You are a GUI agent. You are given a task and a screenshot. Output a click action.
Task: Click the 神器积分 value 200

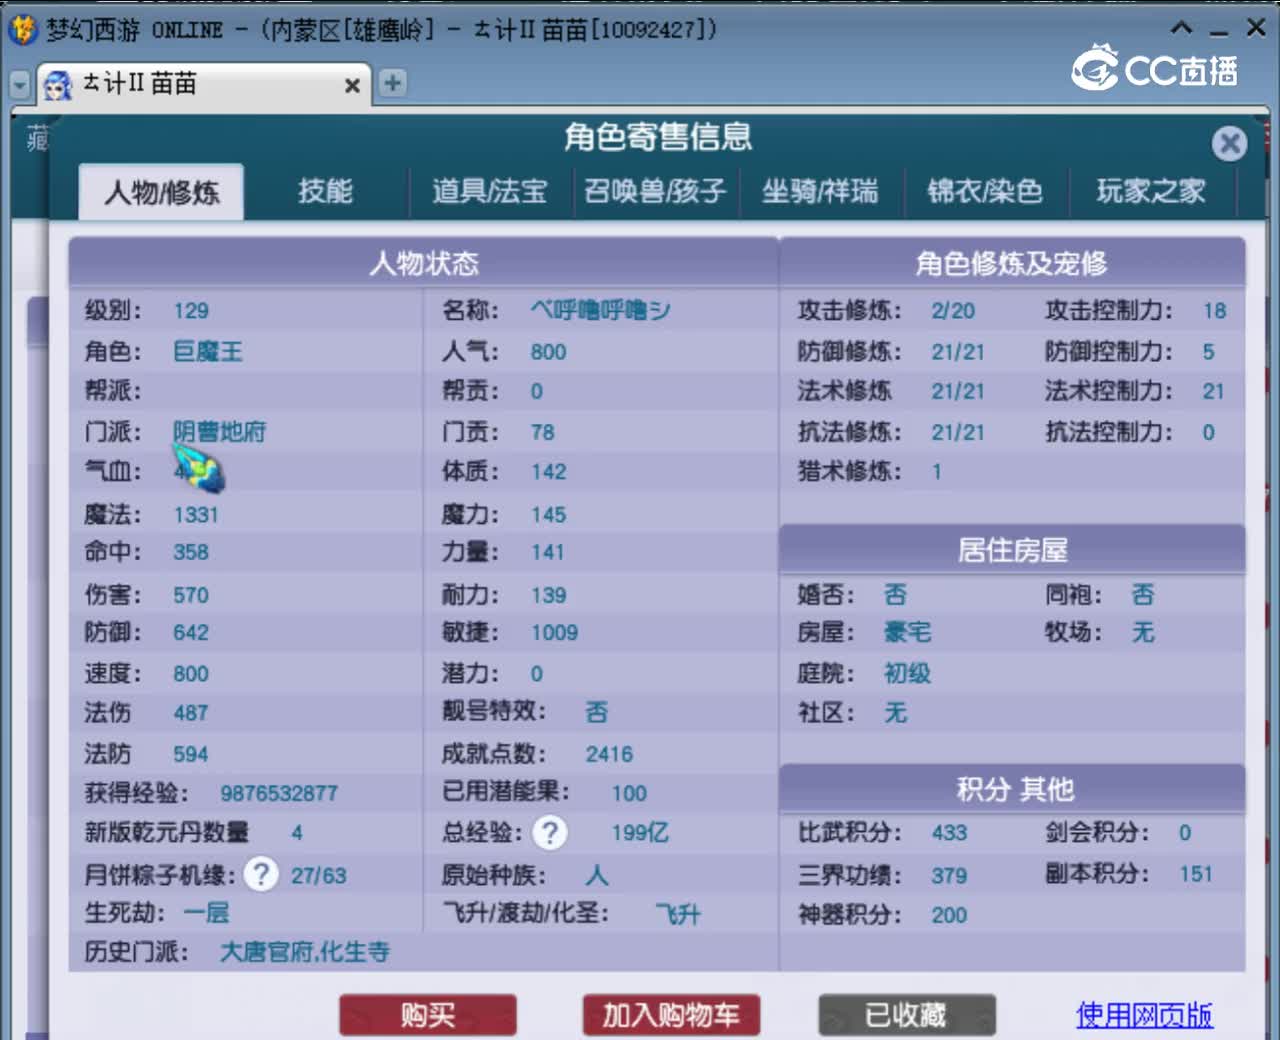coord(949,915)
